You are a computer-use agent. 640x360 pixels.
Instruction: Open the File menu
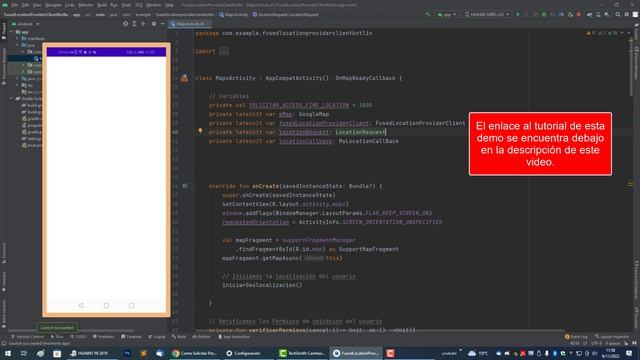[x=15, y=5]
